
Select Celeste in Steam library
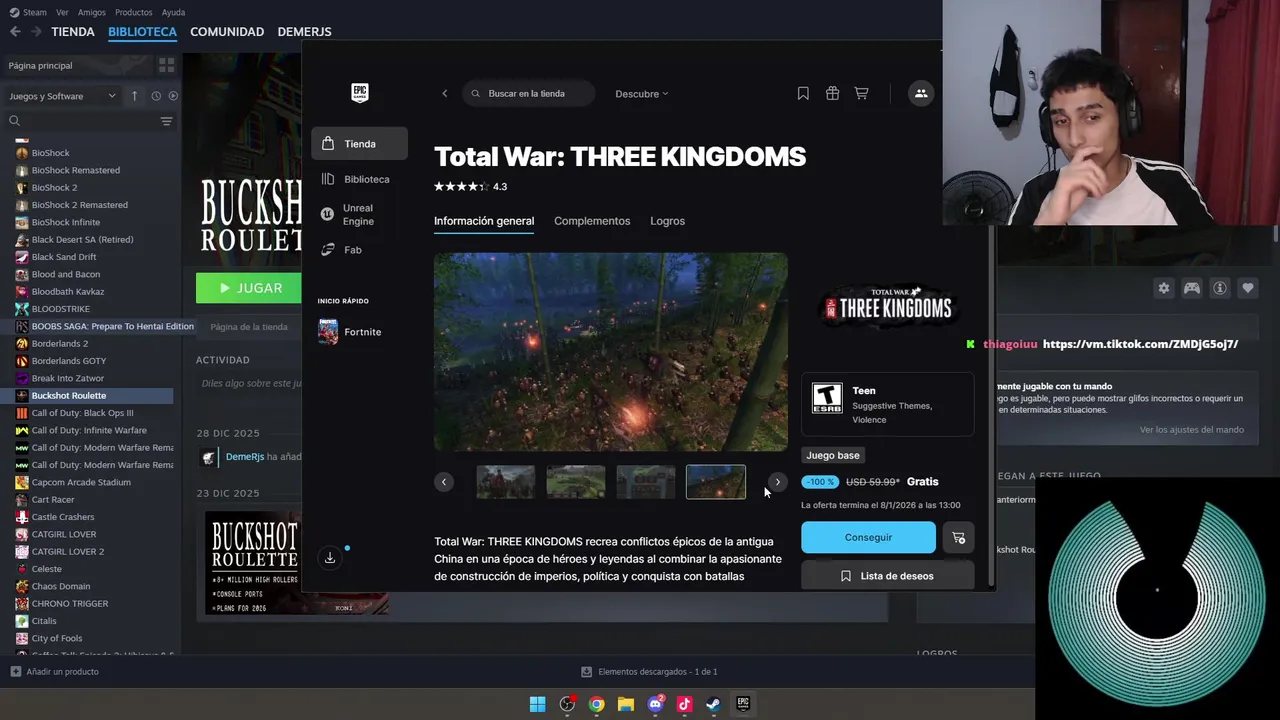pyautogui.click(x=46, y=569)
